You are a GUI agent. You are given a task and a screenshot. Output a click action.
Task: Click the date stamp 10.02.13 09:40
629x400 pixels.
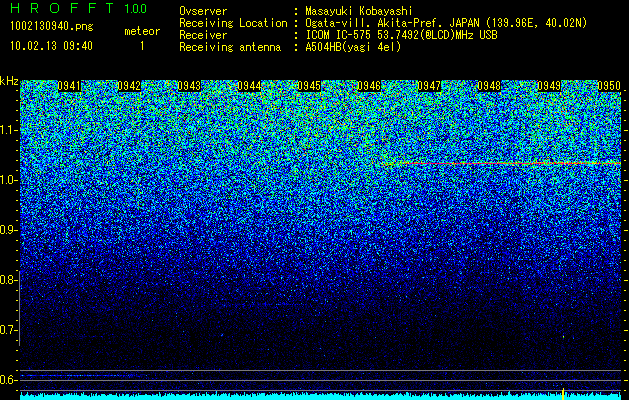pyautogui.click(x=51, y=46)
